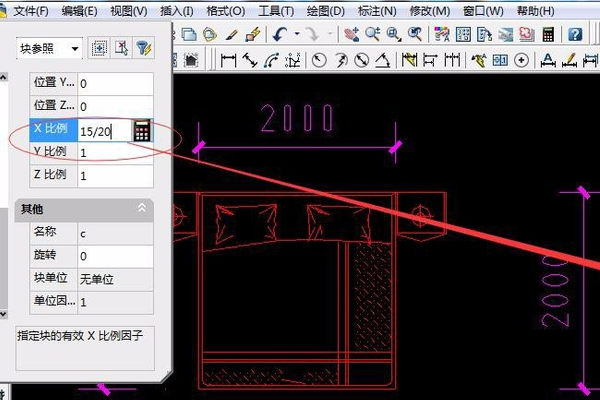Open the calculator icon in top toolbar

click(548, 34)
